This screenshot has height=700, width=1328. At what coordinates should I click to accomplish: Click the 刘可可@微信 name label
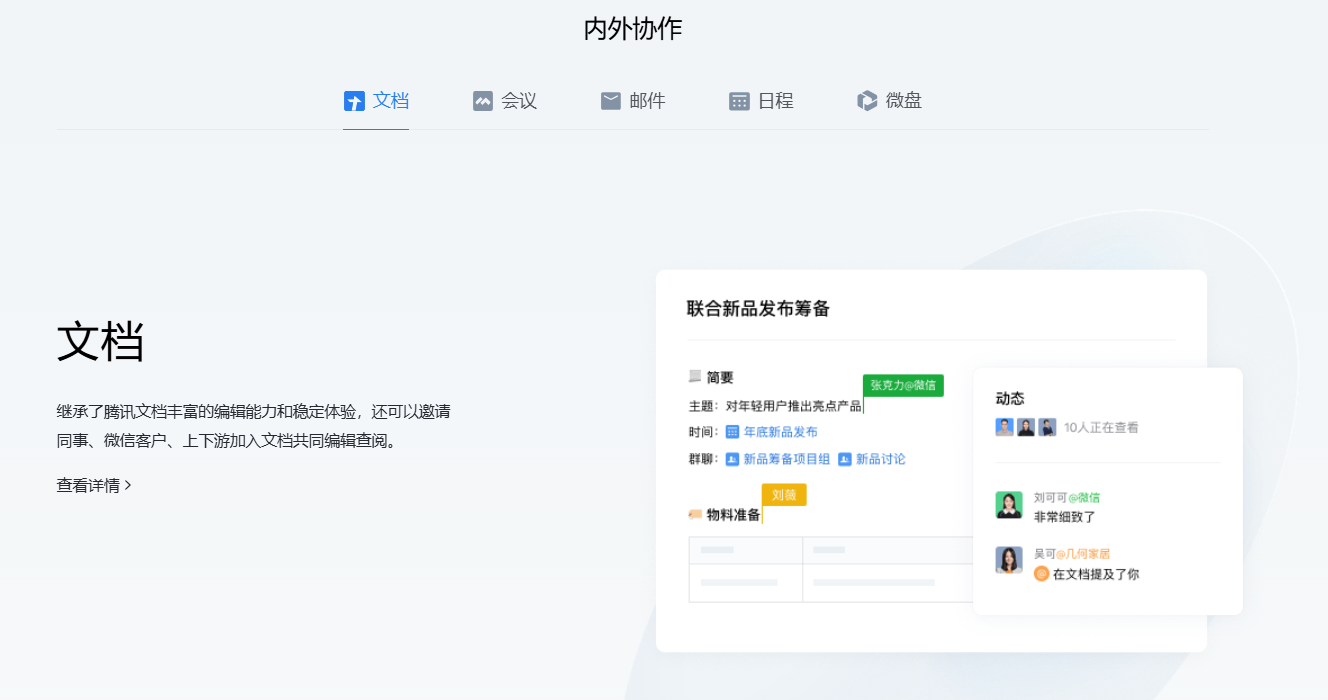pos(1067,497)
